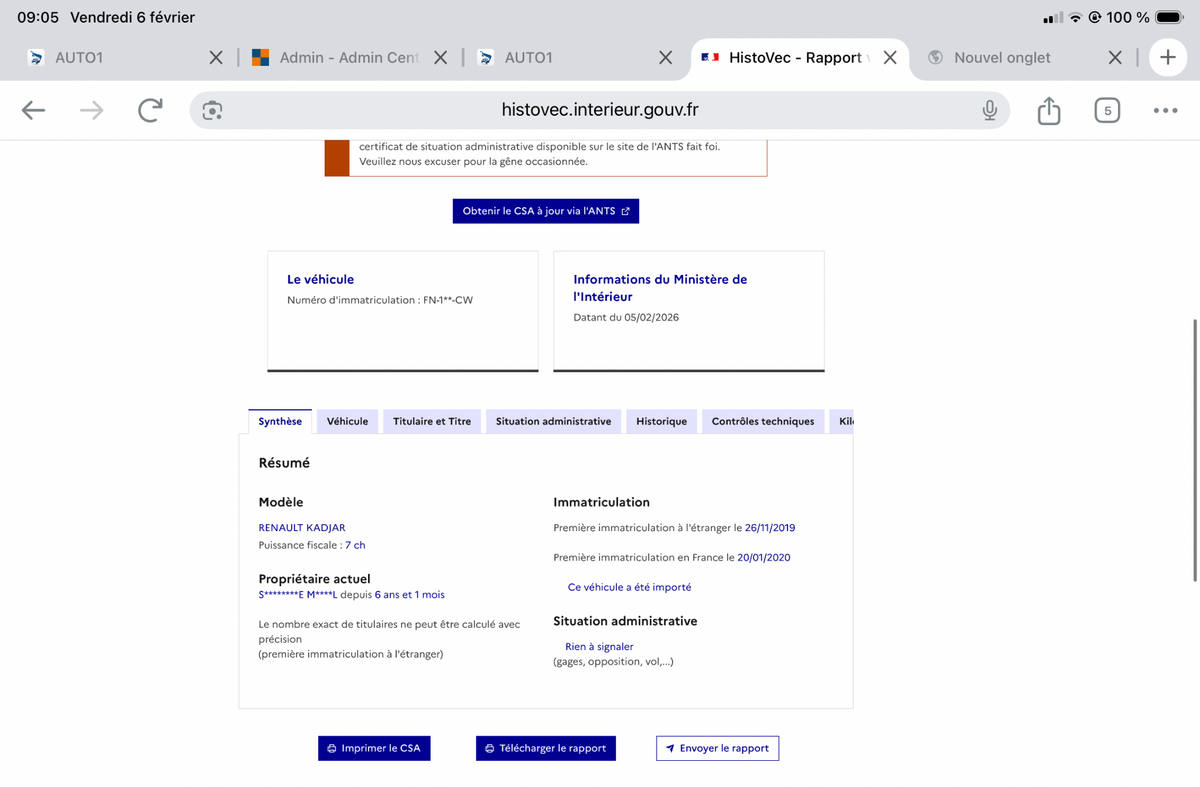Tap the camera search icon in address bar
The width and height of the screenshot is (1200, 788).
click(x=212, y=110)
